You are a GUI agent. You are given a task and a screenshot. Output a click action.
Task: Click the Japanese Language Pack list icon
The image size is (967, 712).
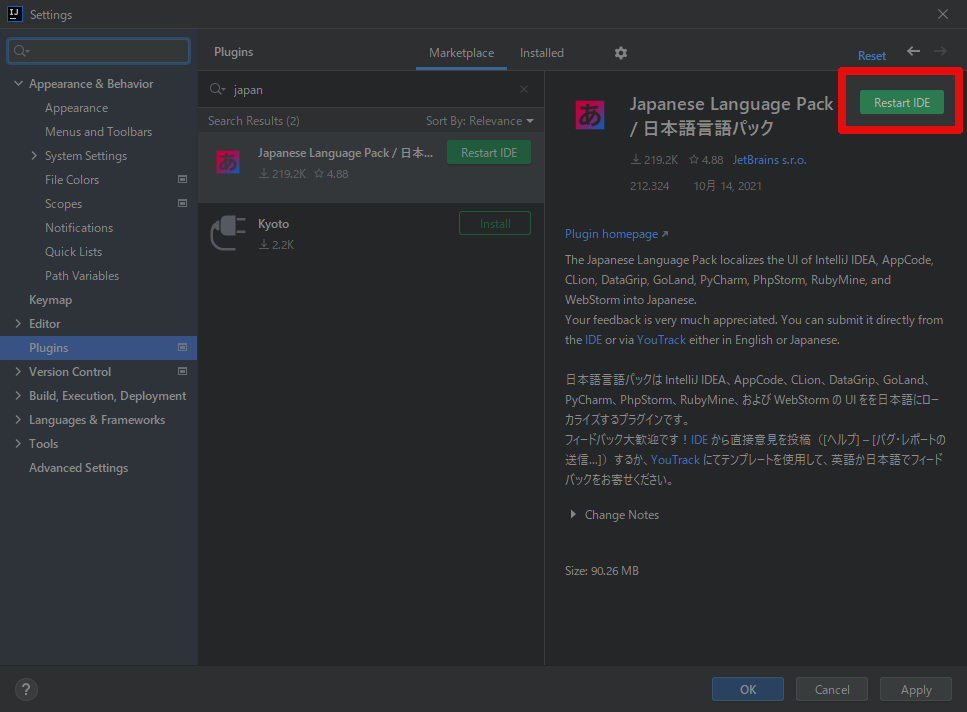click(228, 162)
